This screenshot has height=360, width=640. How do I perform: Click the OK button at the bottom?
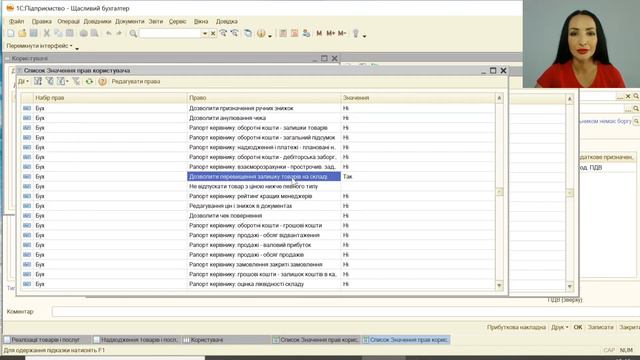click(x=578, y=327)
